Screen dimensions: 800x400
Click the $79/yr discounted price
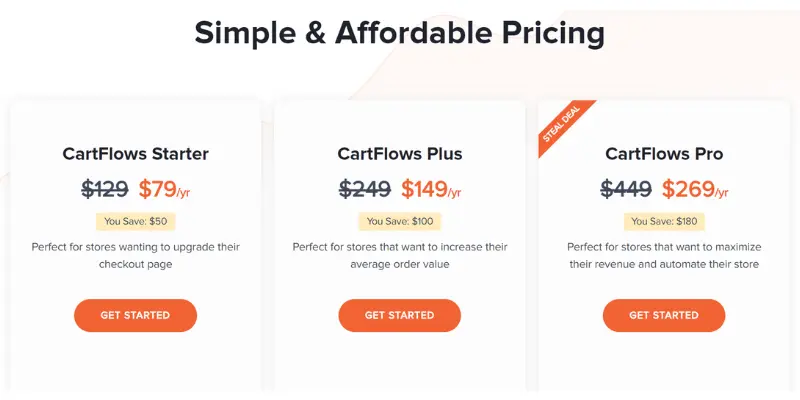[164, 189]
